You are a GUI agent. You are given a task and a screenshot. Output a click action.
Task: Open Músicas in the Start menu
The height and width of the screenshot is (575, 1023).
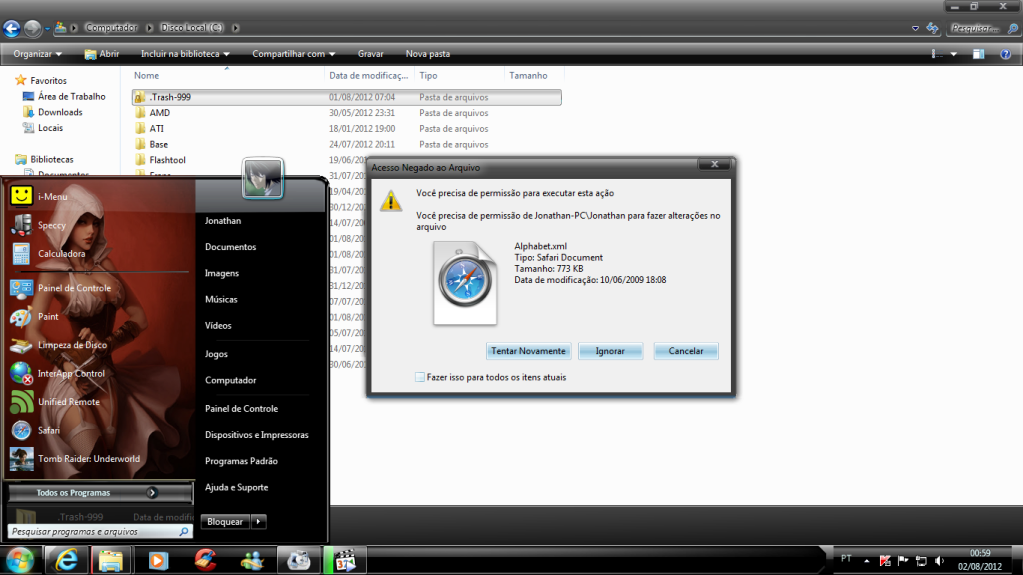[221, 299]
